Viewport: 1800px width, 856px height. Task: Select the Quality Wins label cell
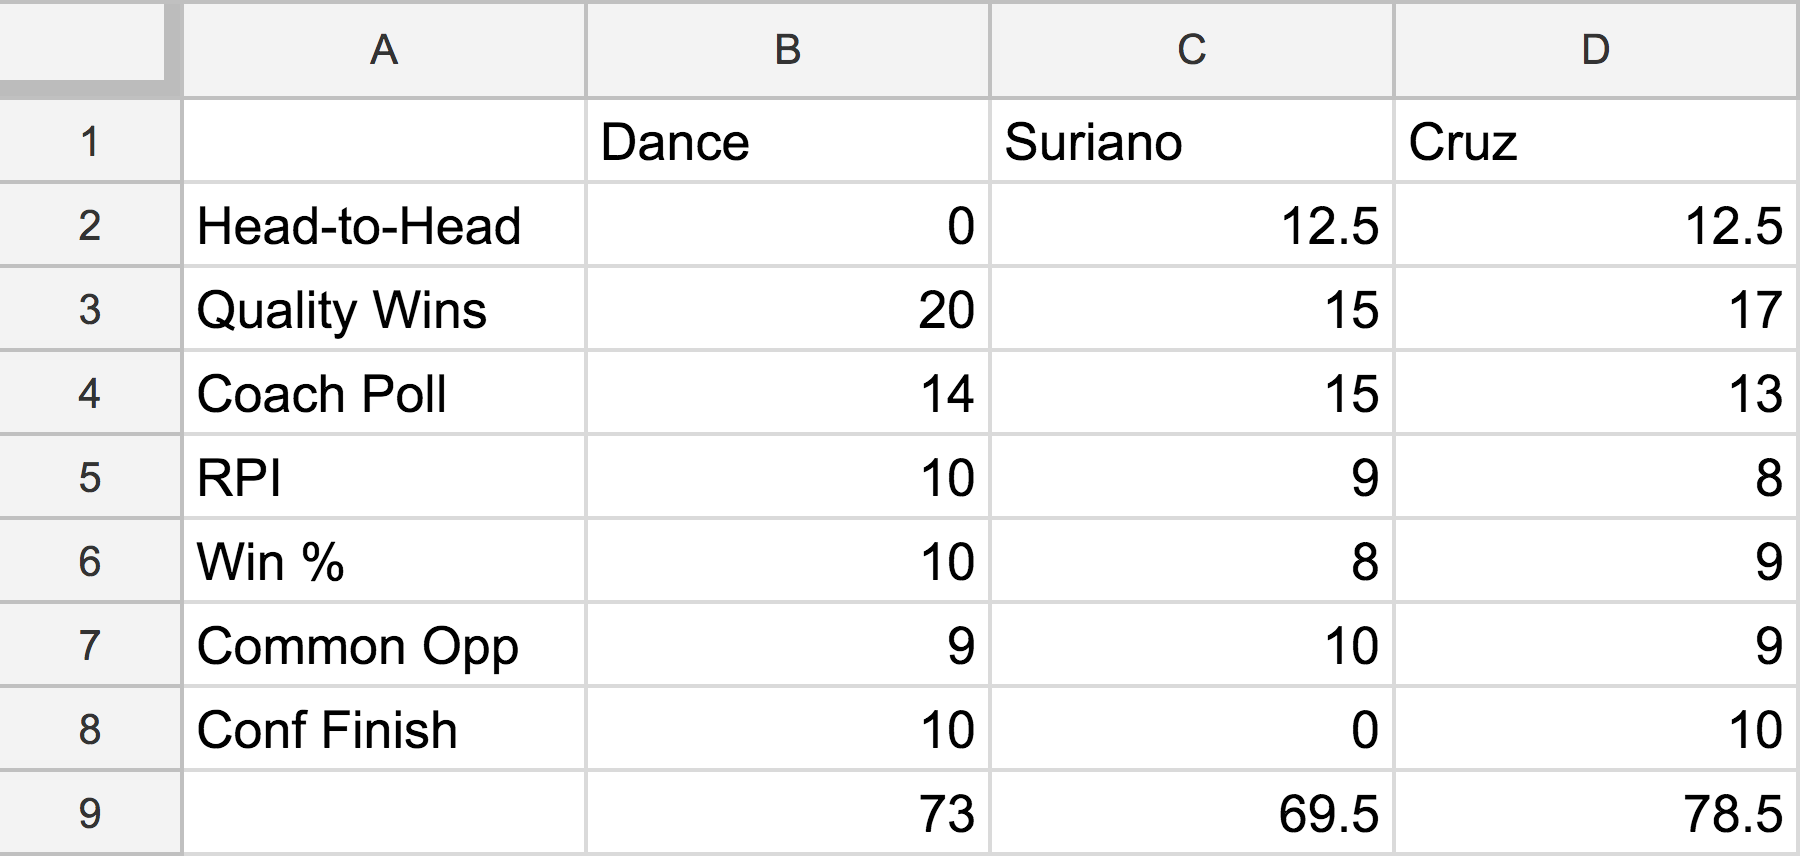point(384,309)
